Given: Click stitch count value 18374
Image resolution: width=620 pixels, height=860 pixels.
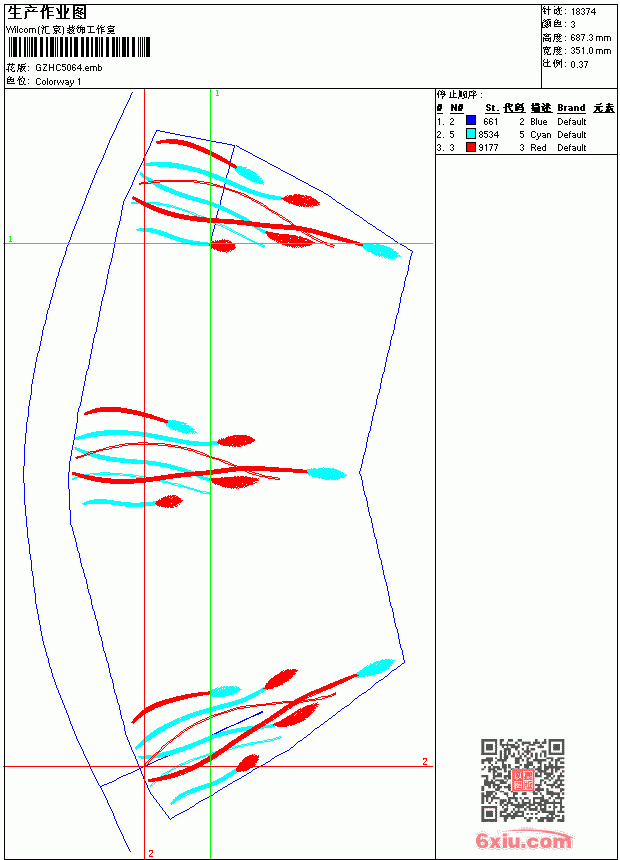Looking at the screenshot, I should coord(583,12).
